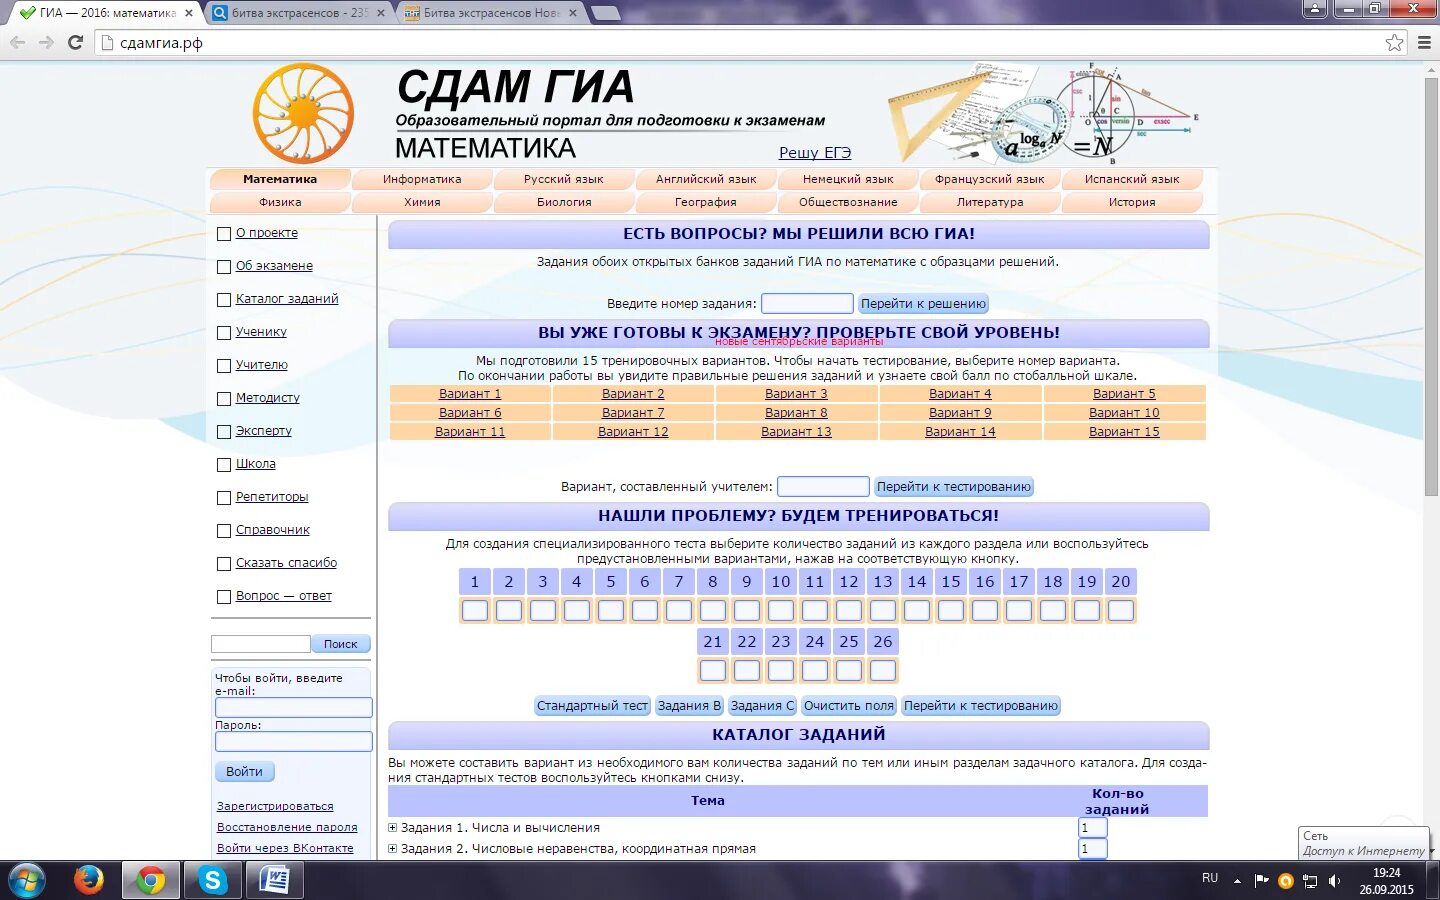Bookmark page with the star icon
Viewport: 1440px width, 900px height.
(x=1394, y=43)
